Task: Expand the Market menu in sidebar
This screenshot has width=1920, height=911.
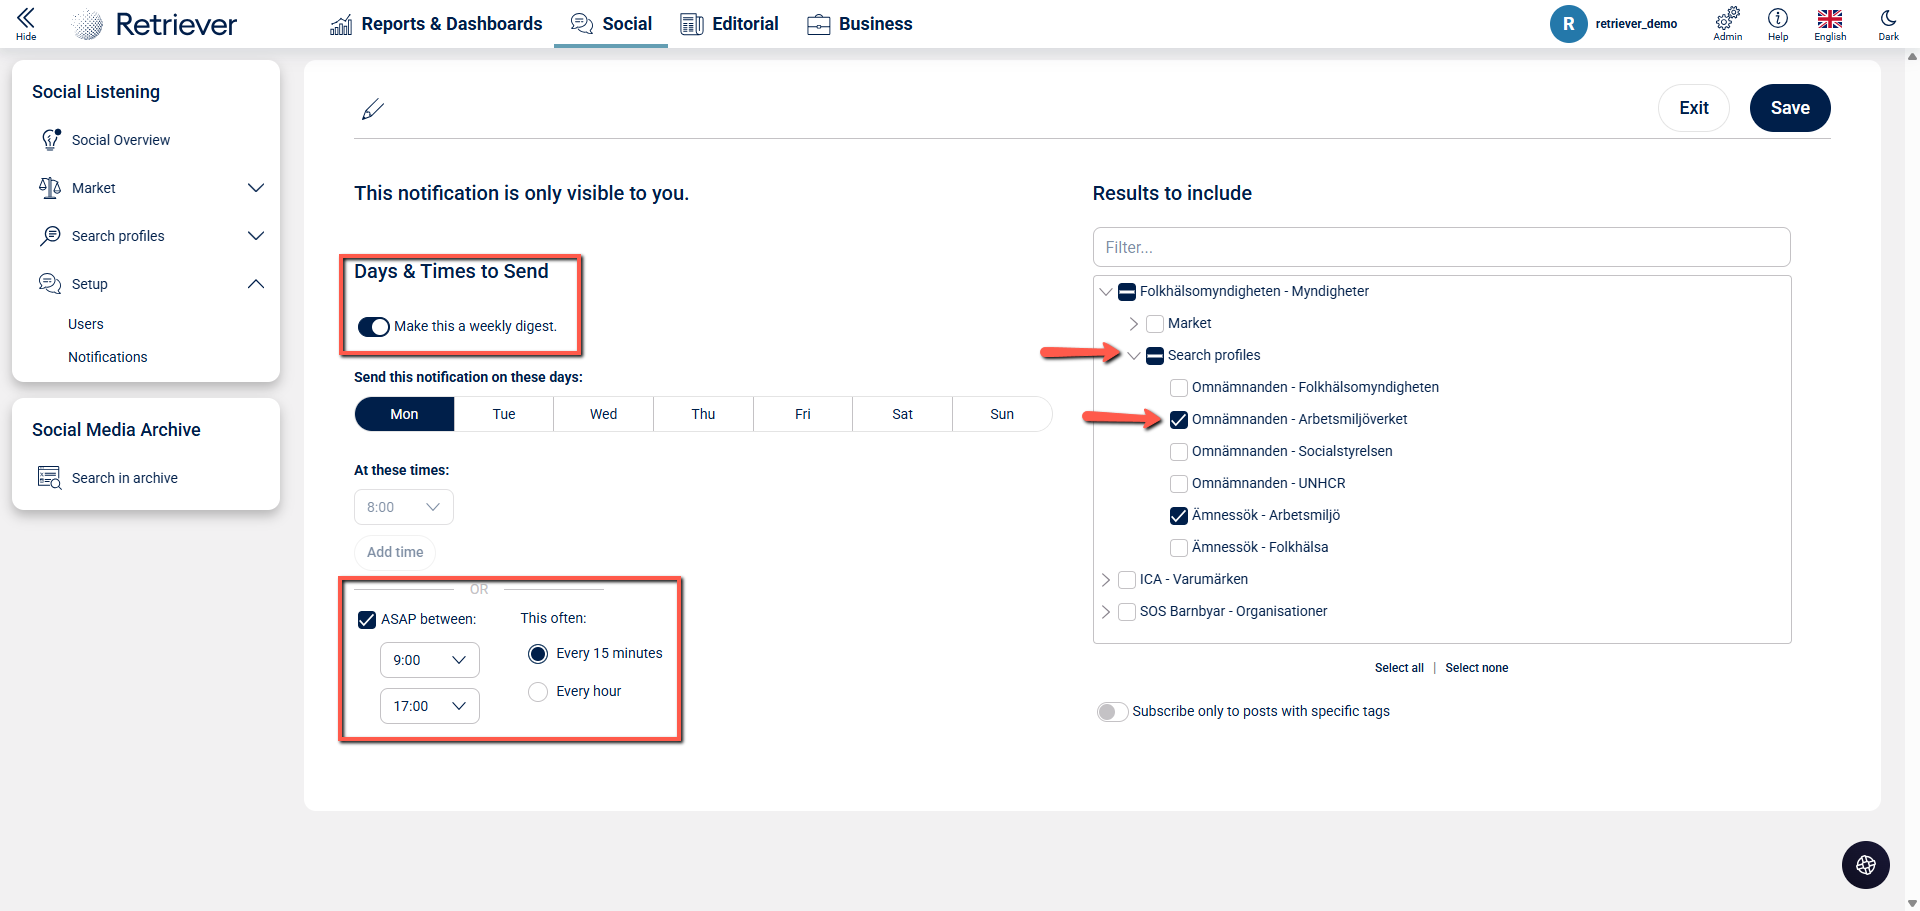Action: [255, 188]
